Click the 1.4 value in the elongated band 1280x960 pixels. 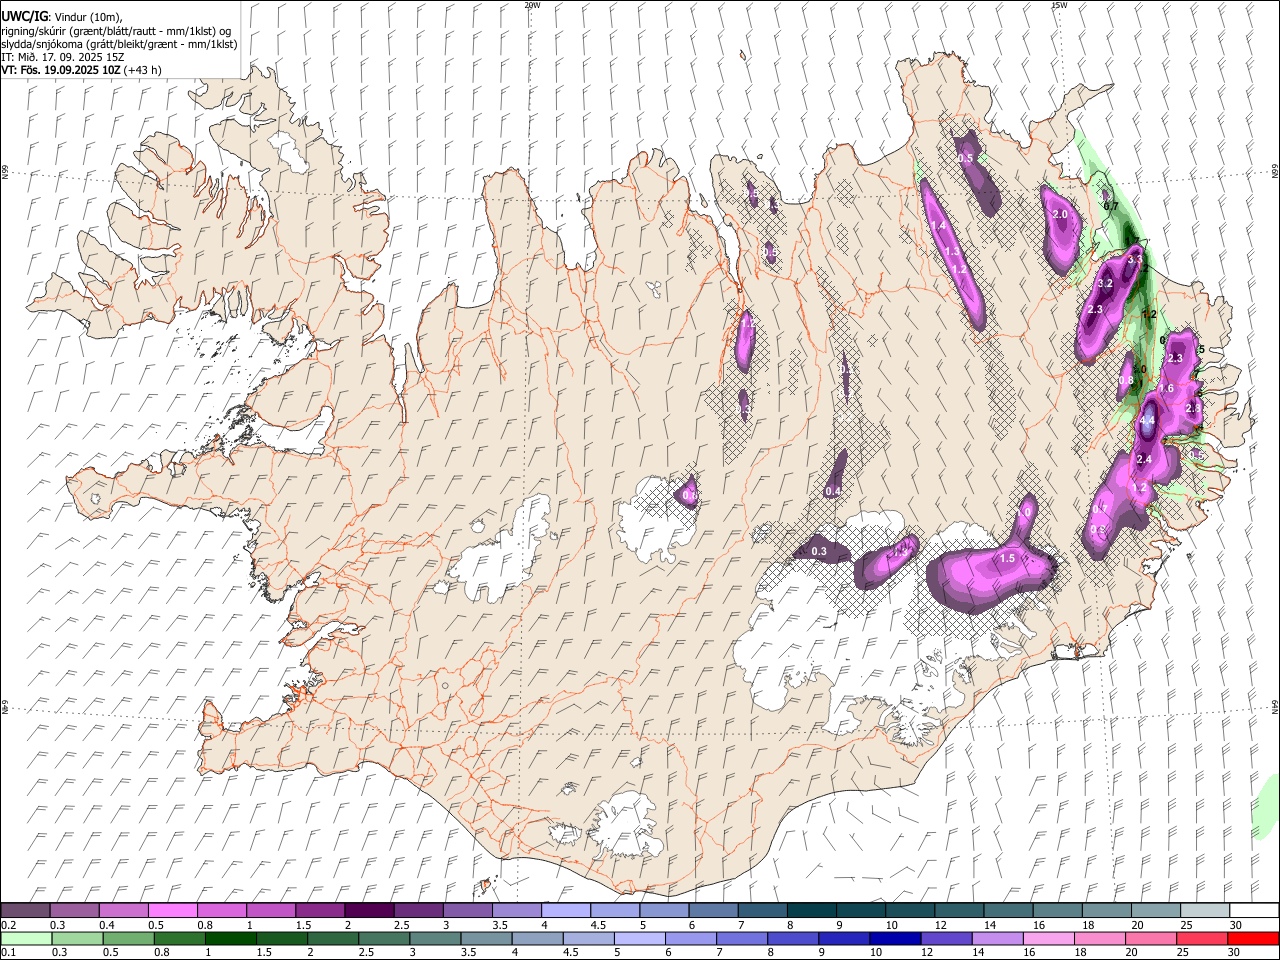pos(938,227)
